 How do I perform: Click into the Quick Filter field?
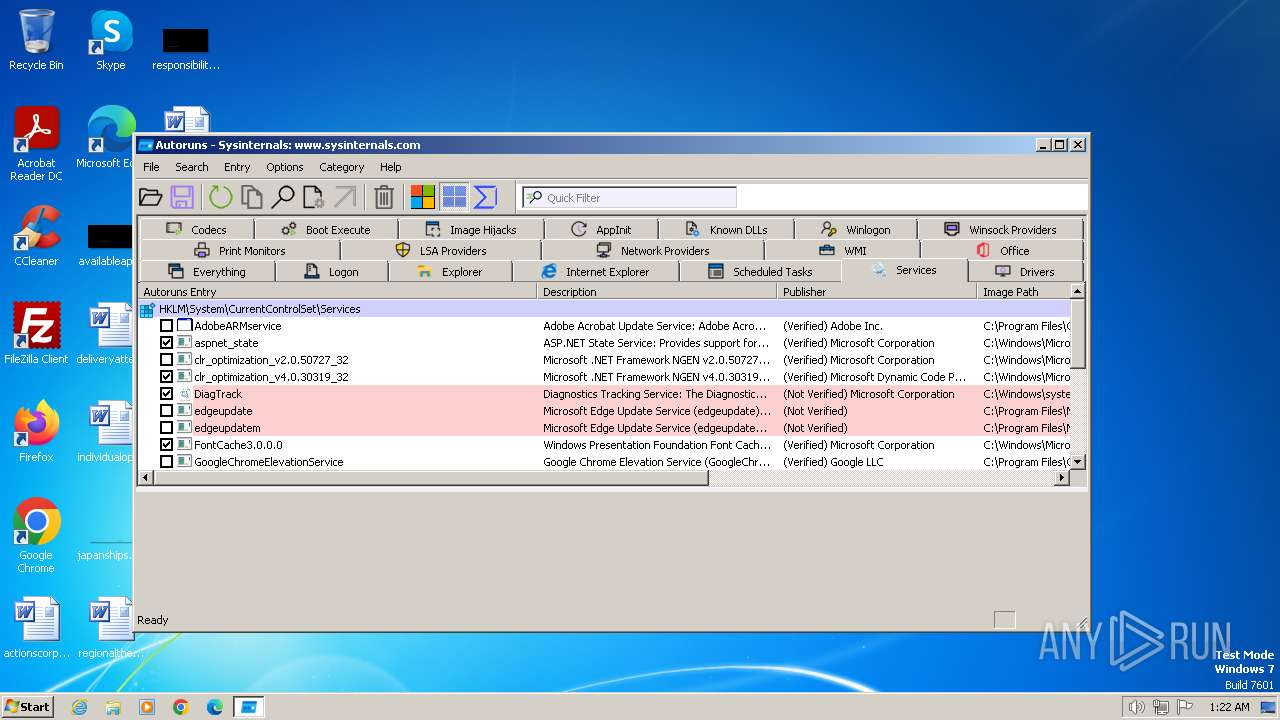629,197
